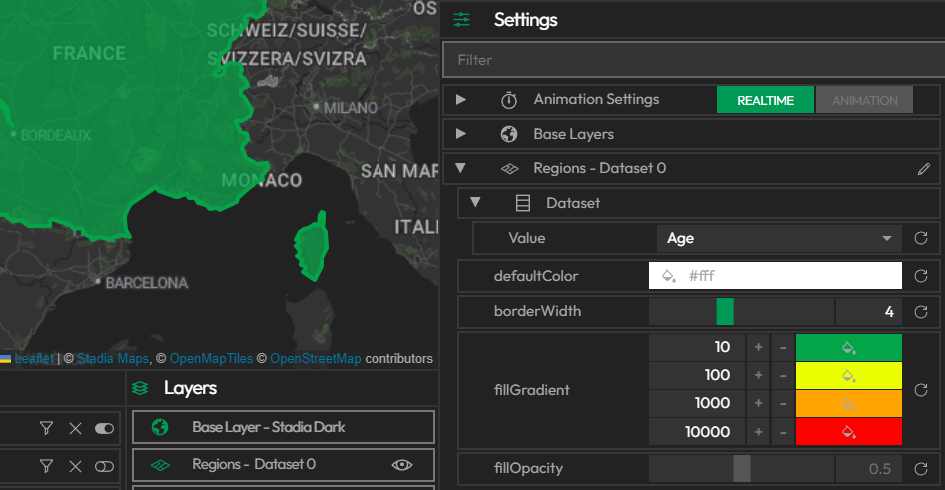The image size is (945, 490).
Task: Reset borderWidth using its refresh icon
Action: [x=921, y=312]
